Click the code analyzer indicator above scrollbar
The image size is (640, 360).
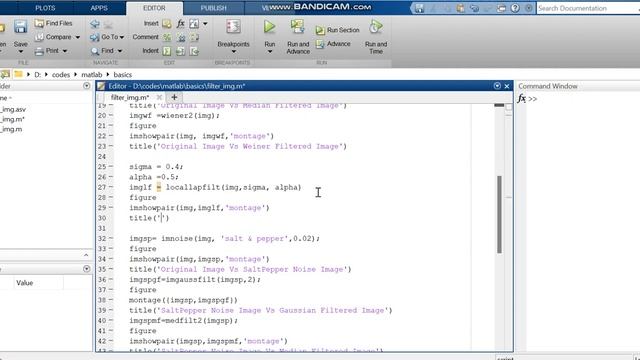[x=509, y=107]
